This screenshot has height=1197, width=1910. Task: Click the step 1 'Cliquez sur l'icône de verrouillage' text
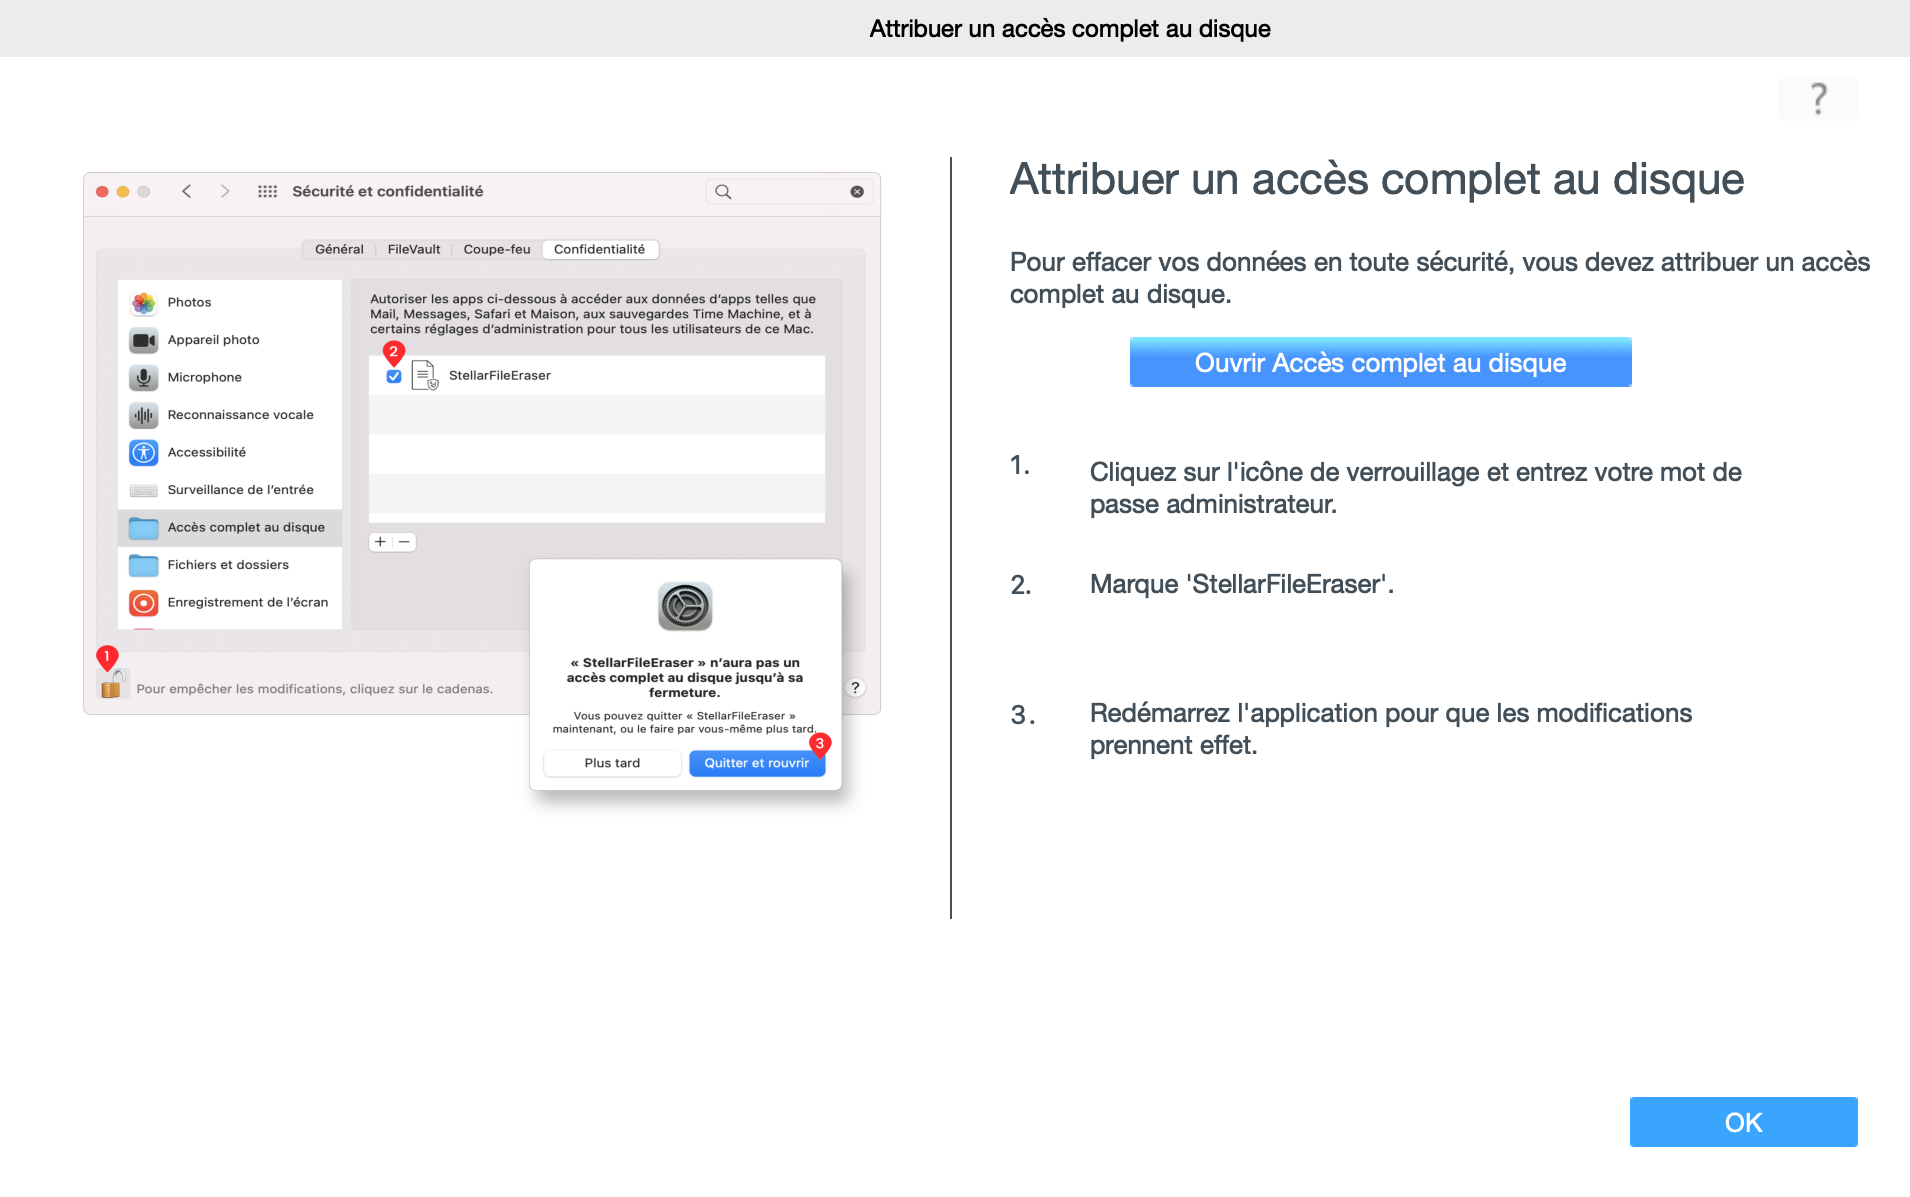point(1415,488)
